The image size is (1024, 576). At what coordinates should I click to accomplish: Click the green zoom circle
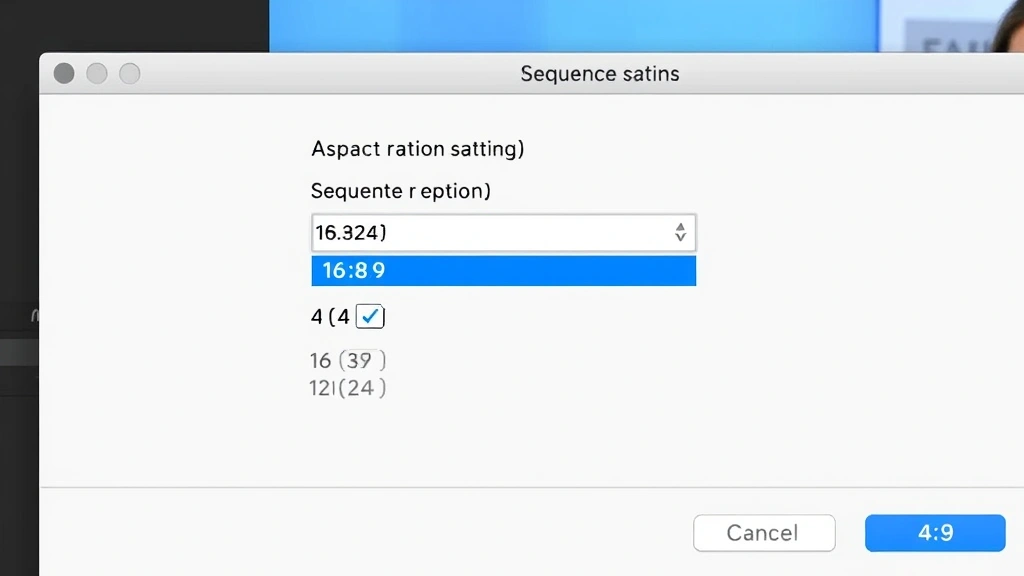coord(130,73)
